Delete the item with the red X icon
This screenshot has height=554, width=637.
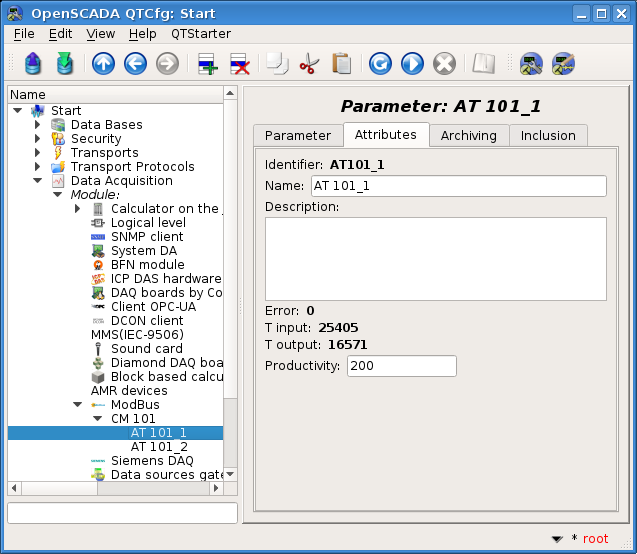coord(240,64)
